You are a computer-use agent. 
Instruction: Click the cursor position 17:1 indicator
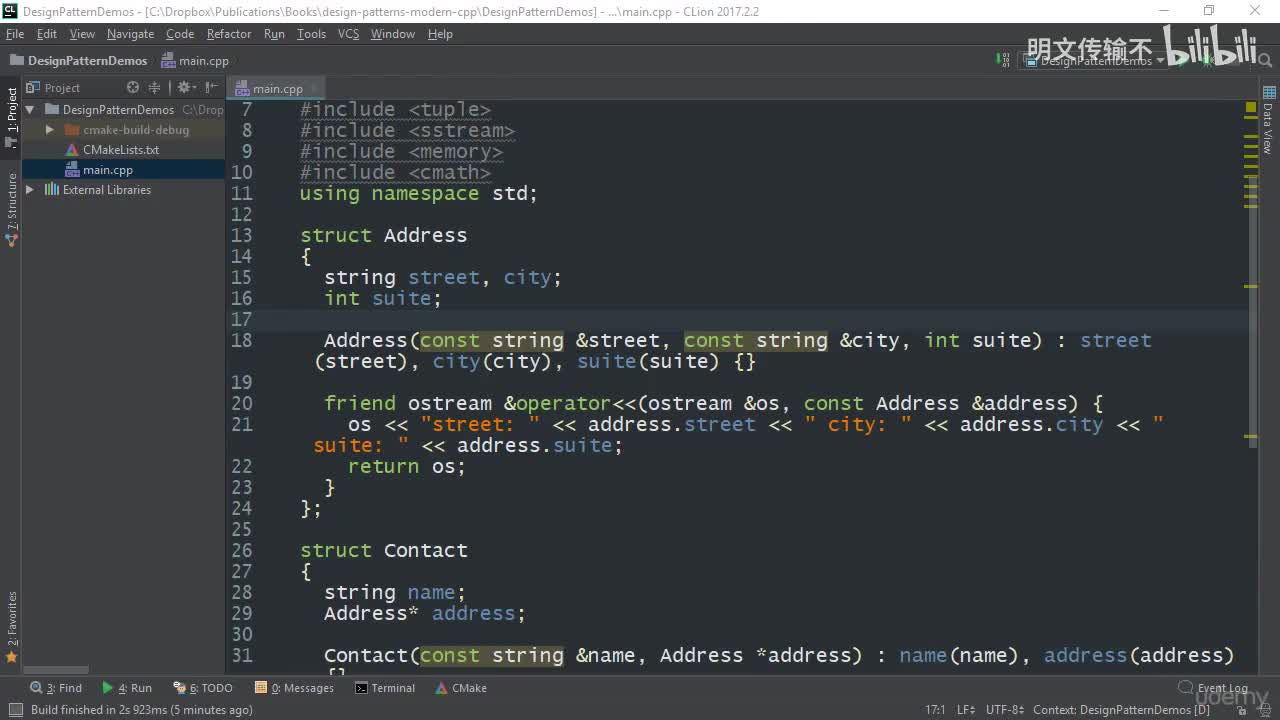pyautogui.click(x=935, y=710)
